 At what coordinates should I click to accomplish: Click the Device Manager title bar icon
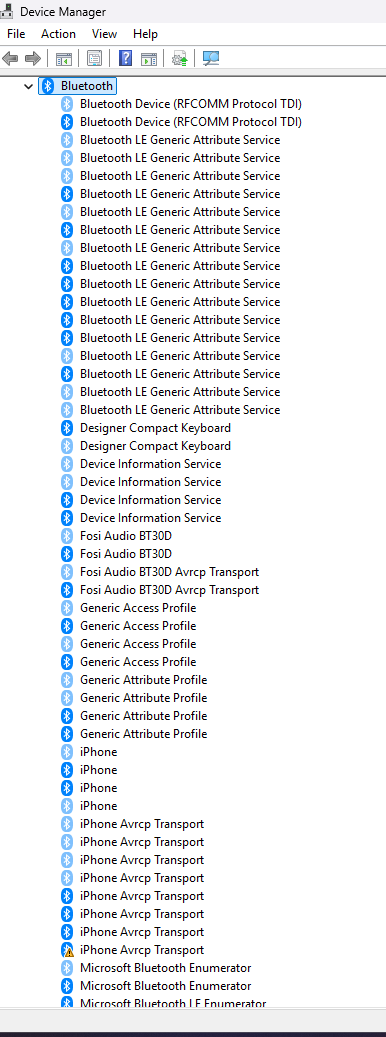point(7,11)
